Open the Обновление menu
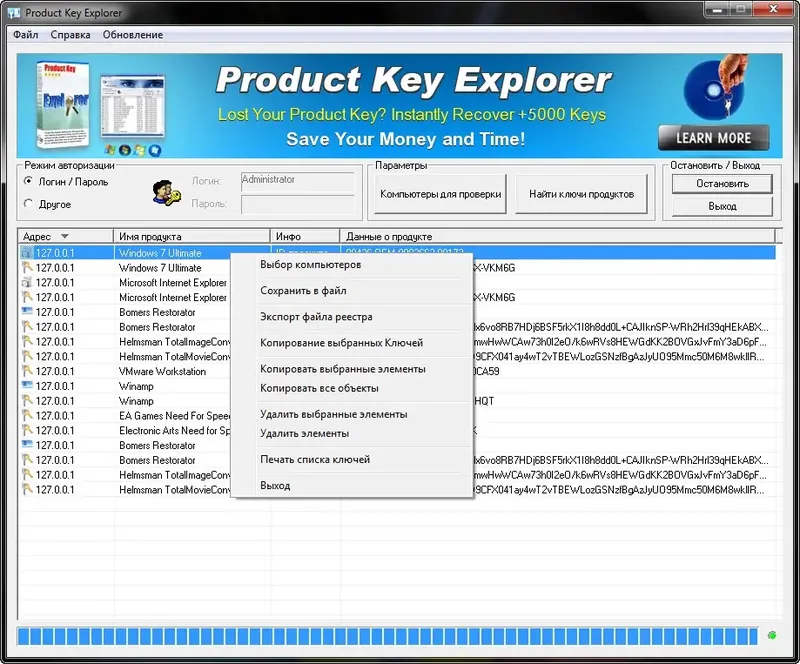This screenshot has height=664, width=800. click(x=133, y=33)
